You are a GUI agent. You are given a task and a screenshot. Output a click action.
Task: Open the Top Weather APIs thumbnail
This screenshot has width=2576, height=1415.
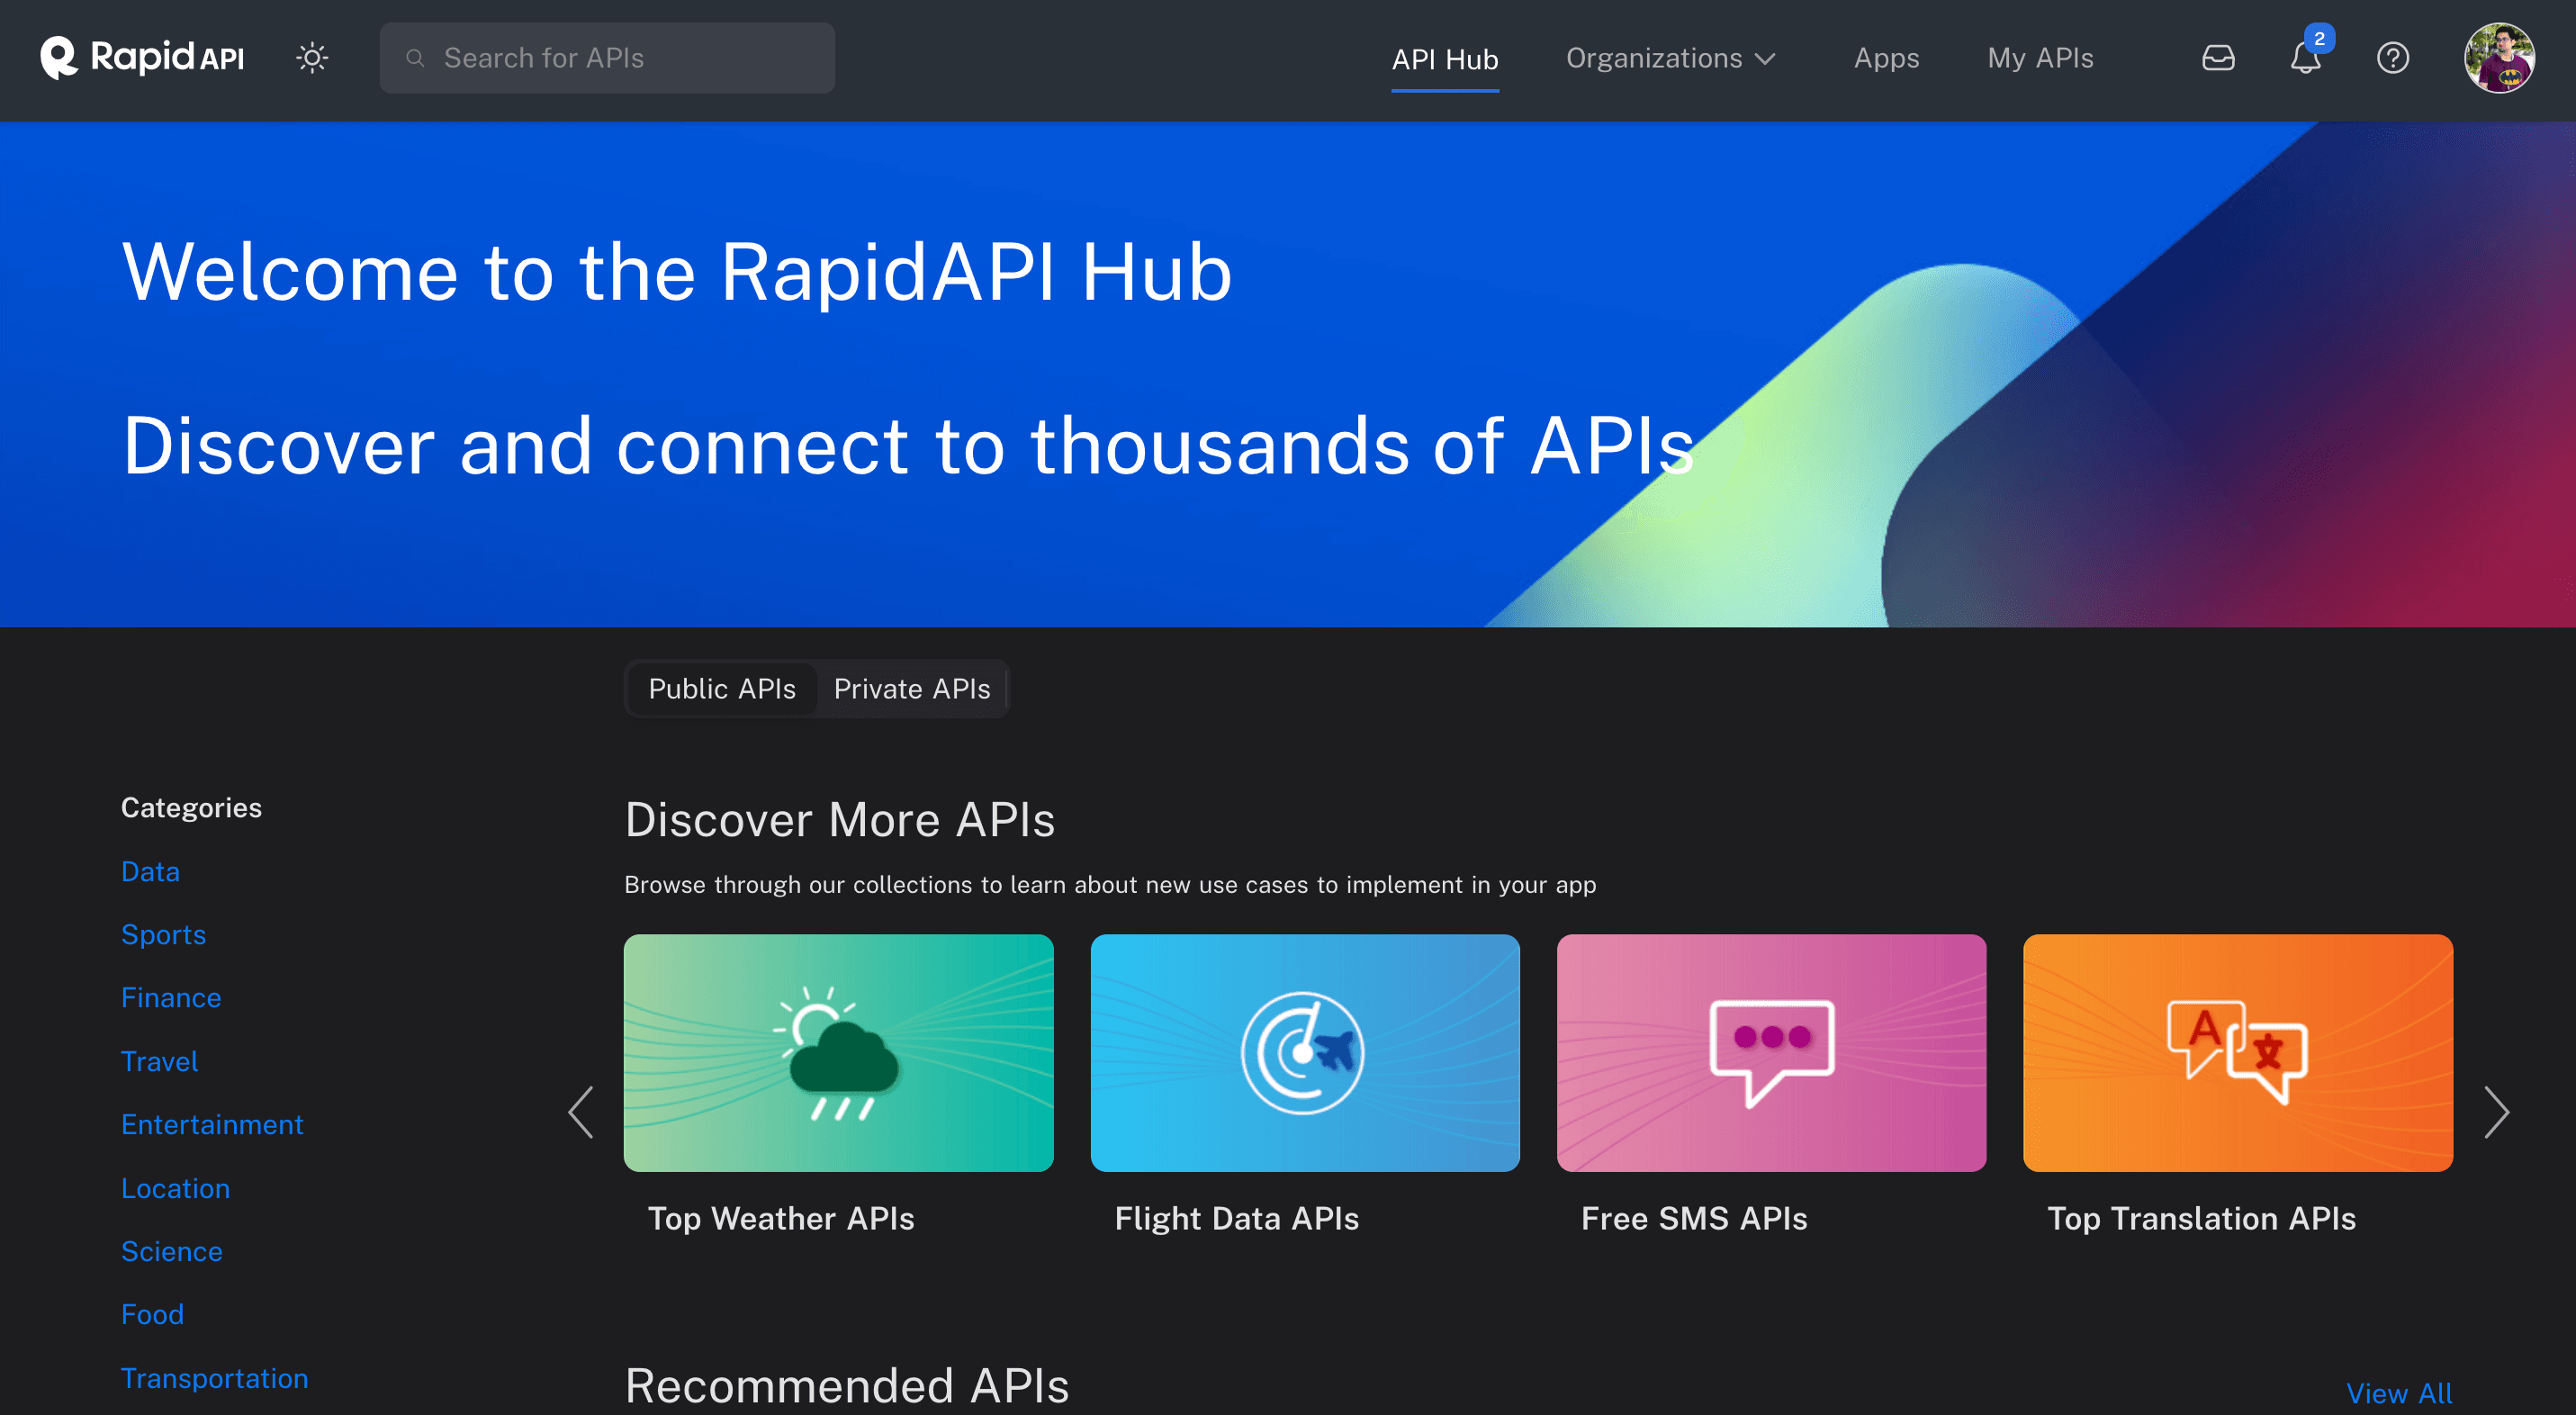pyautogui.click(x=838, y=1052)
